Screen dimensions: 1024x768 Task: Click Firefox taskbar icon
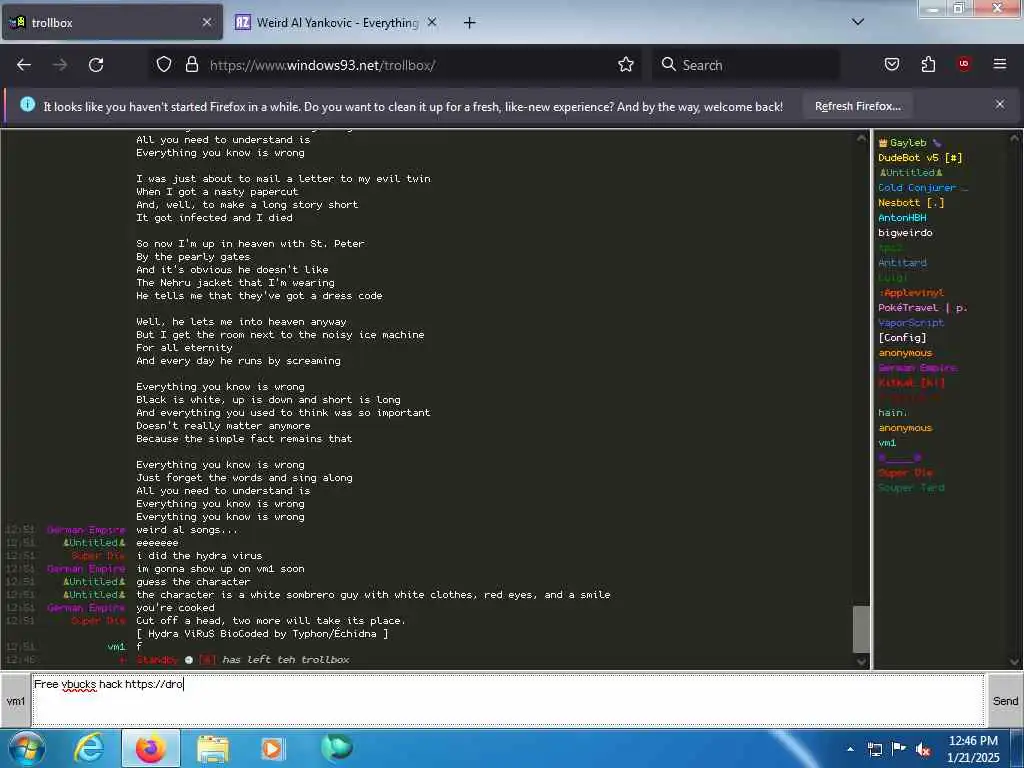pos(150,748)
